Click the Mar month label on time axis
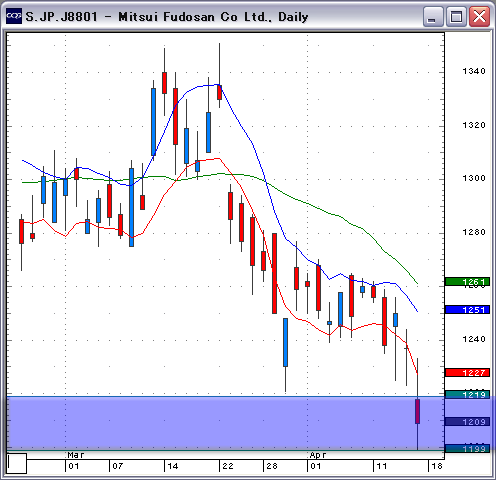This screenshot has width=496, height=480. [76, 455]
